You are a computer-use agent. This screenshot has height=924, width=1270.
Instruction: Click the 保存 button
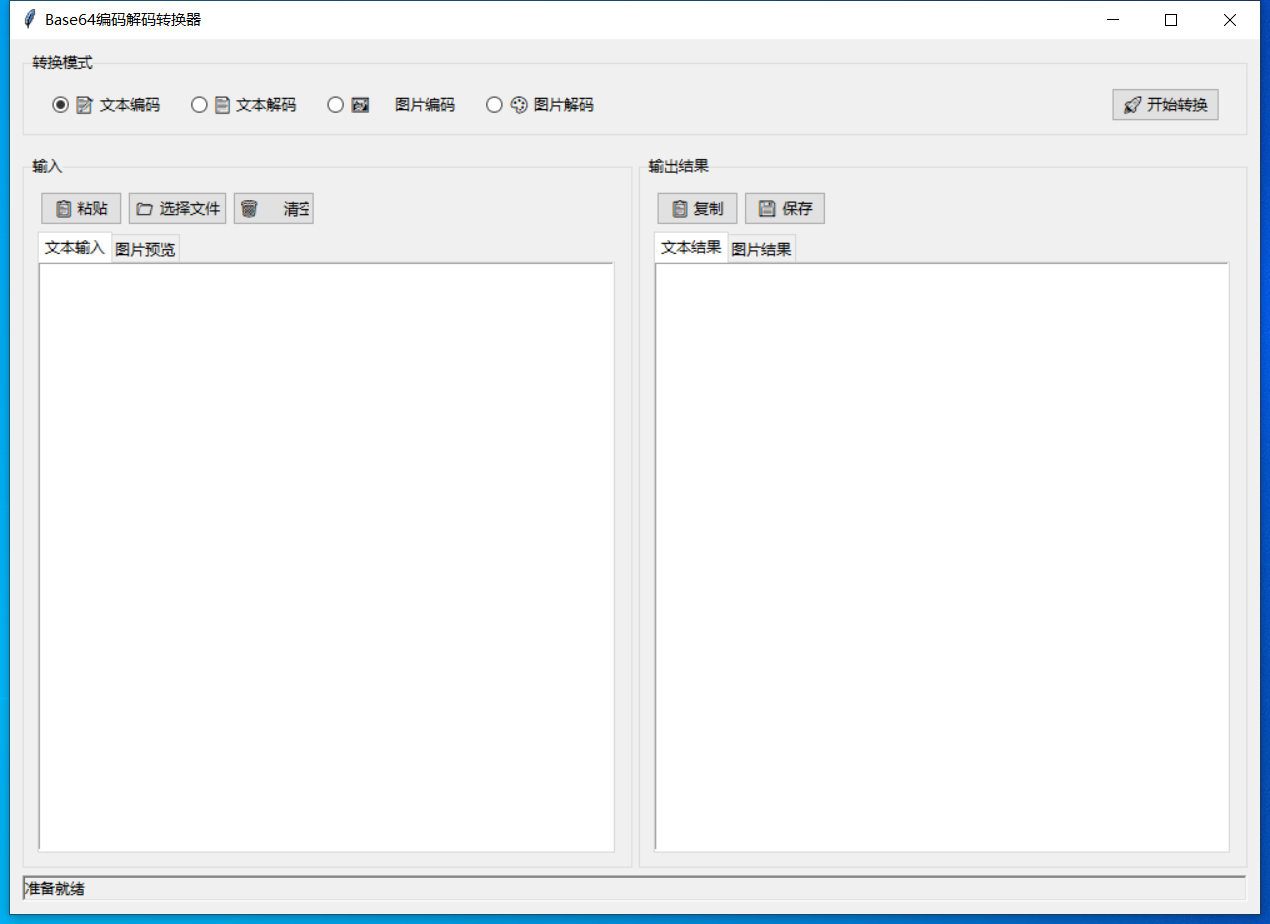pyautogui.click(x=785, y=209)
